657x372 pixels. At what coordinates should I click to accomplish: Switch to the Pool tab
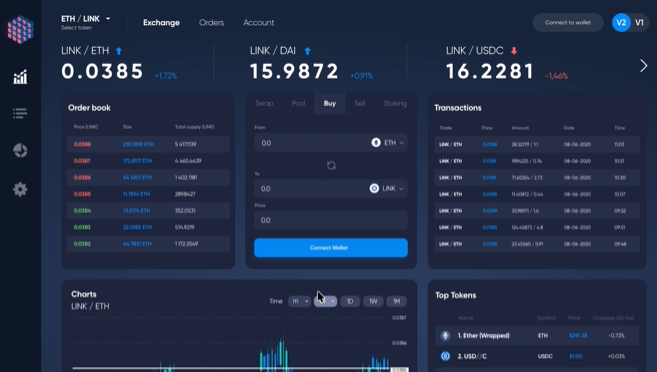tap(298, 103)
